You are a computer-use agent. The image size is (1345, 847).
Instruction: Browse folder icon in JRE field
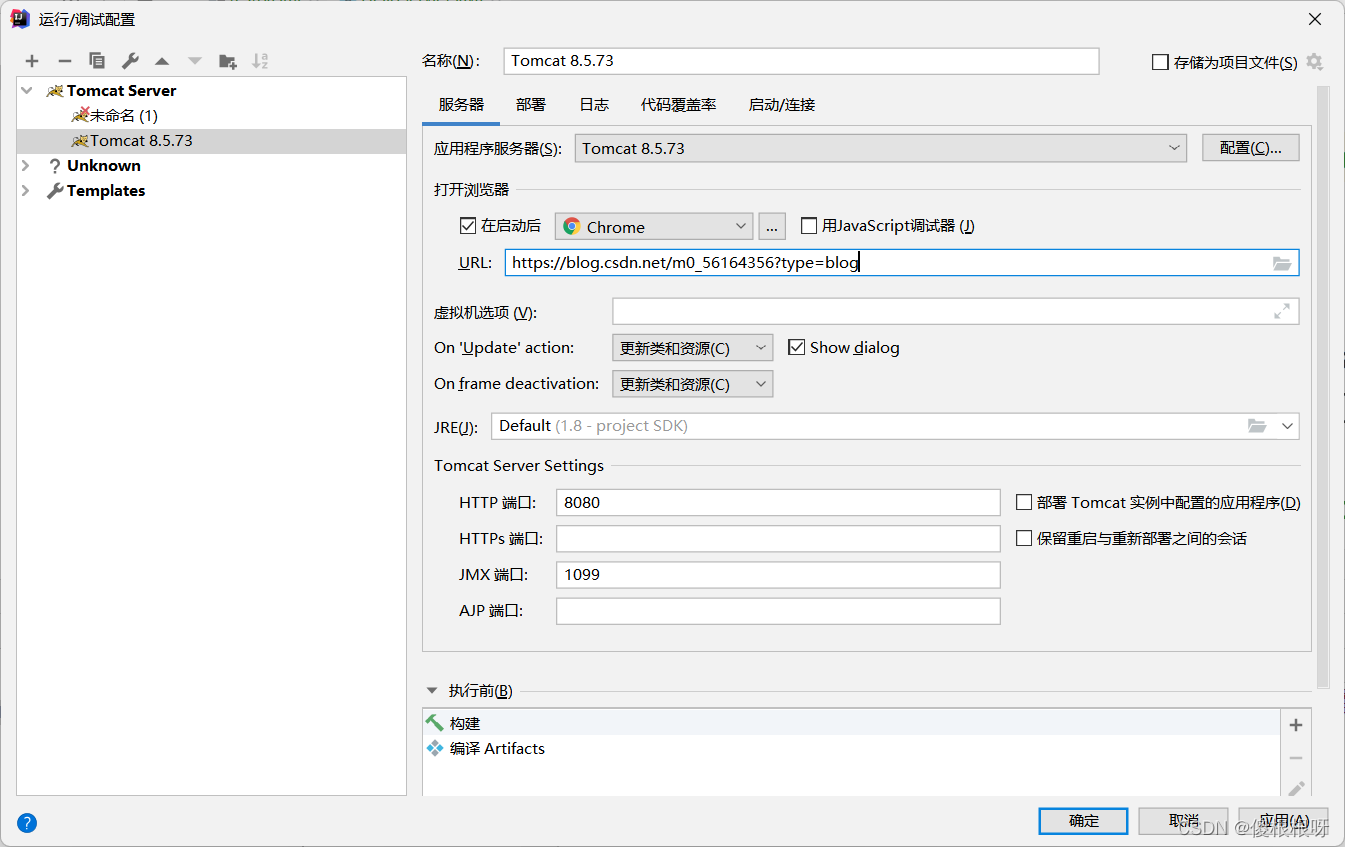pos(1257,426)
